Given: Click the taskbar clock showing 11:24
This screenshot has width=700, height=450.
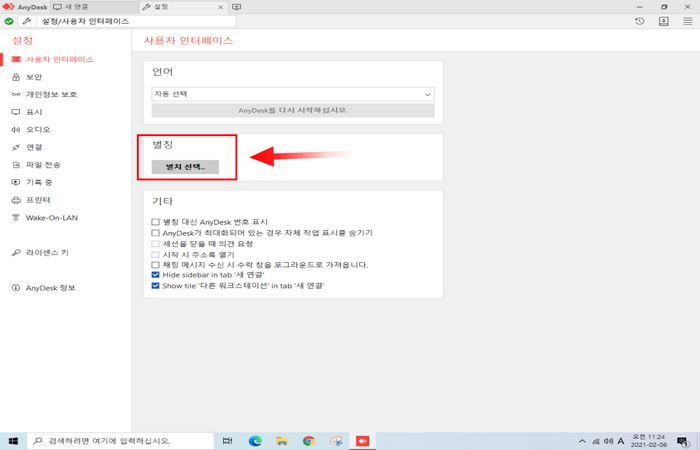Looking at the screenshot, I should [x=649, y=441].
